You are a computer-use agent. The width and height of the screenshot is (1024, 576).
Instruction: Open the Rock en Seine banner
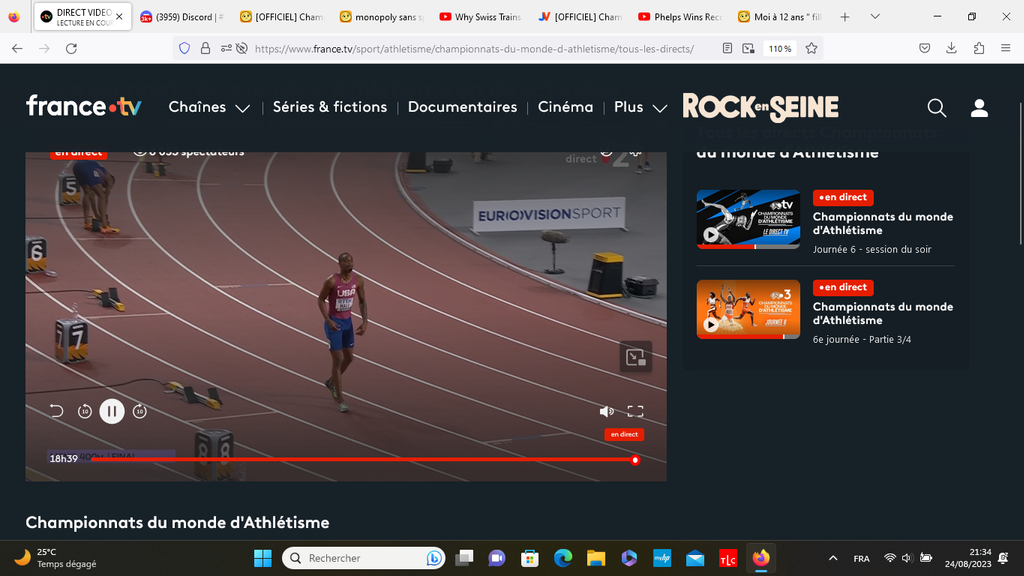point(761,108)
